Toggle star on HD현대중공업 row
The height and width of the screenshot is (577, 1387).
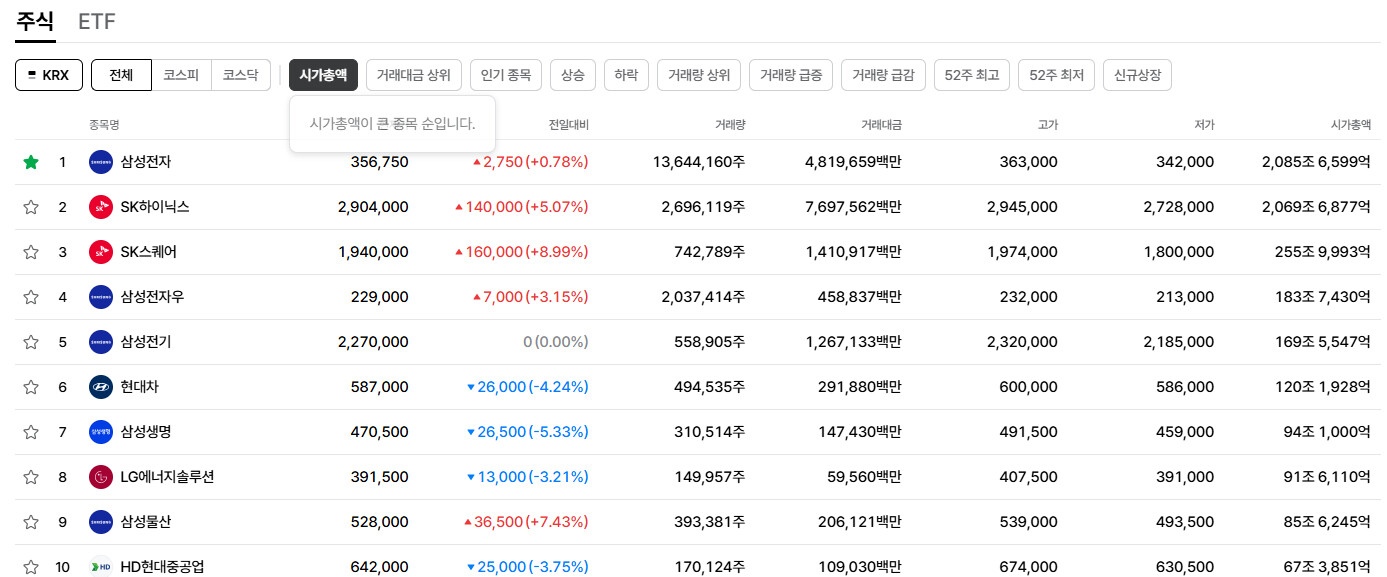point(31,567)
